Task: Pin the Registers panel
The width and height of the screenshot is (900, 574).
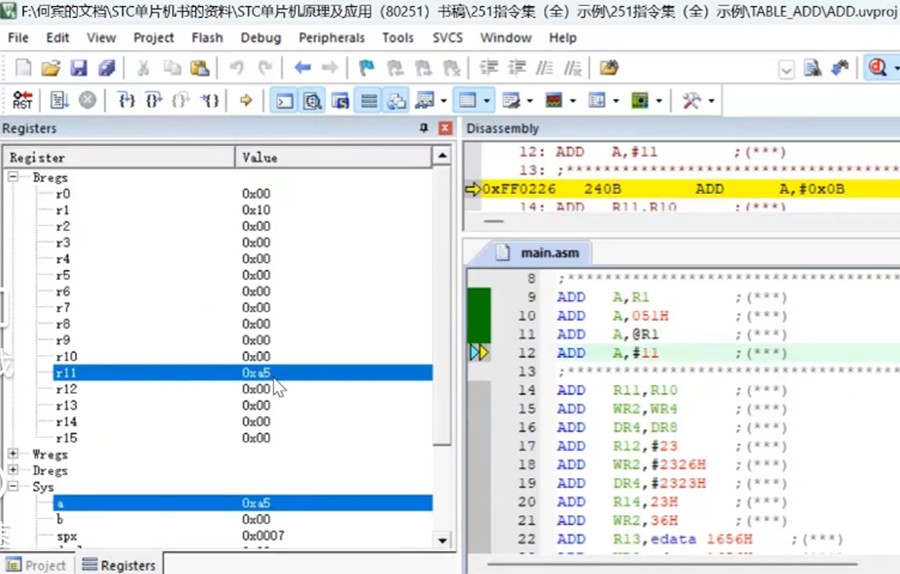Action: coord(424,128)
